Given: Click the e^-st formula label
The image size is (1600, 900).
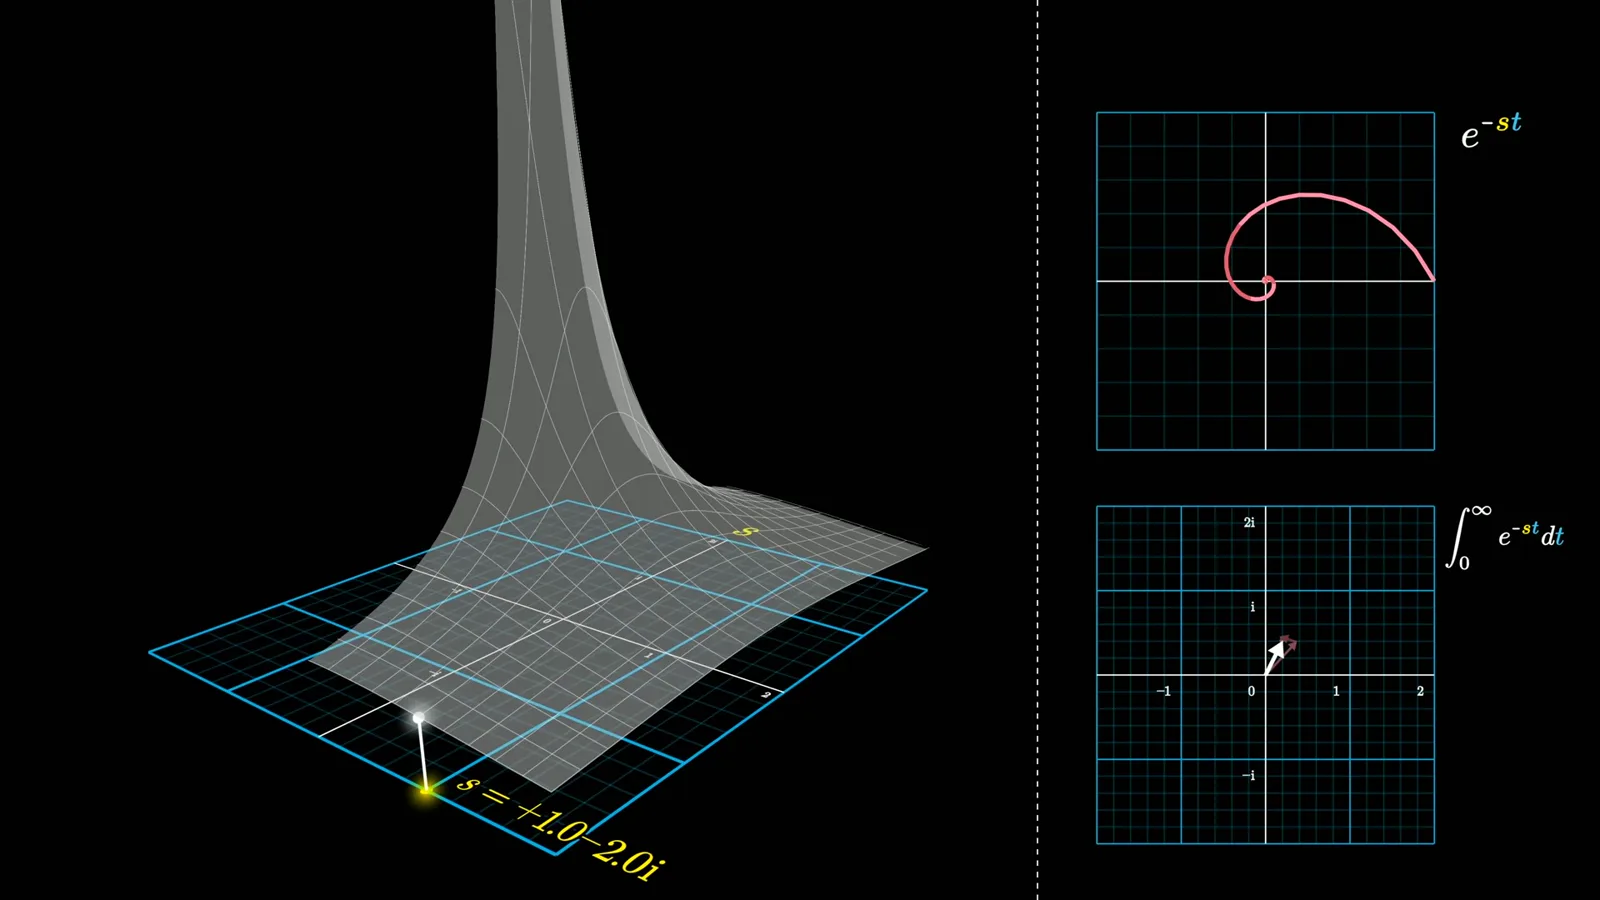Looking at the screenshot, I should [1491, 131].
